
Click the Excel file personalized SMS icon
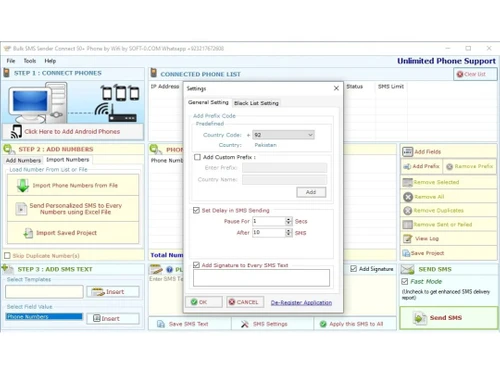[x=21, y=209]
